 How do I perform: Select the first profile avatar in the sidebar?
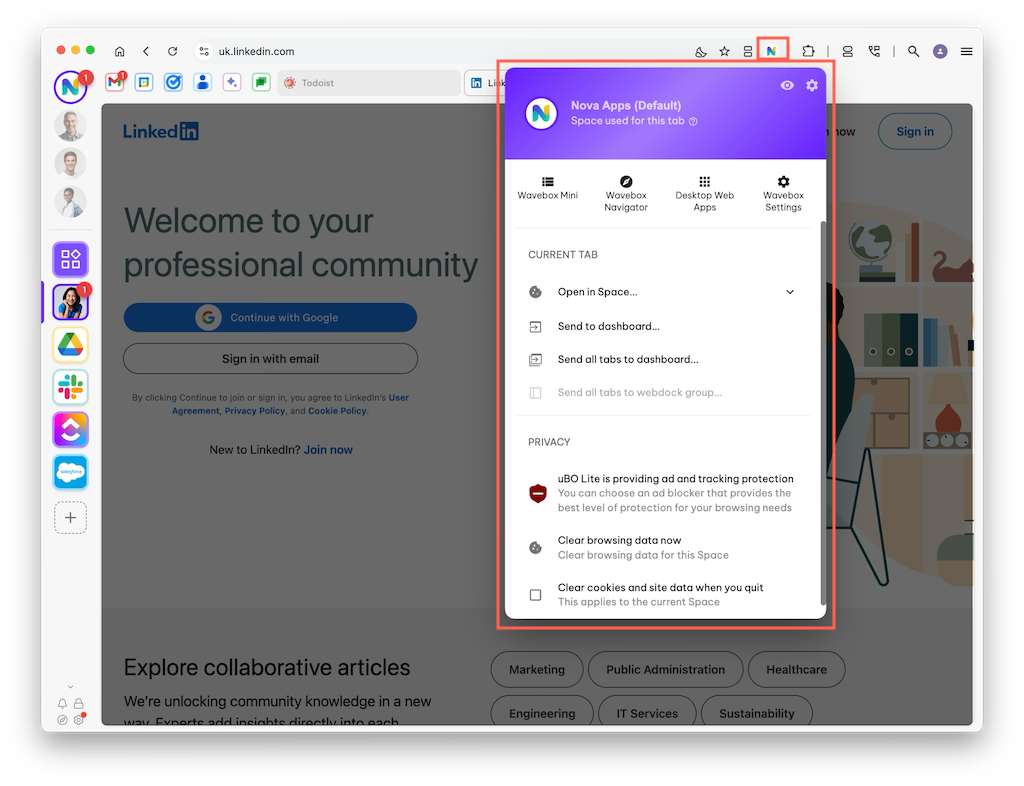(x=71, y=125)
